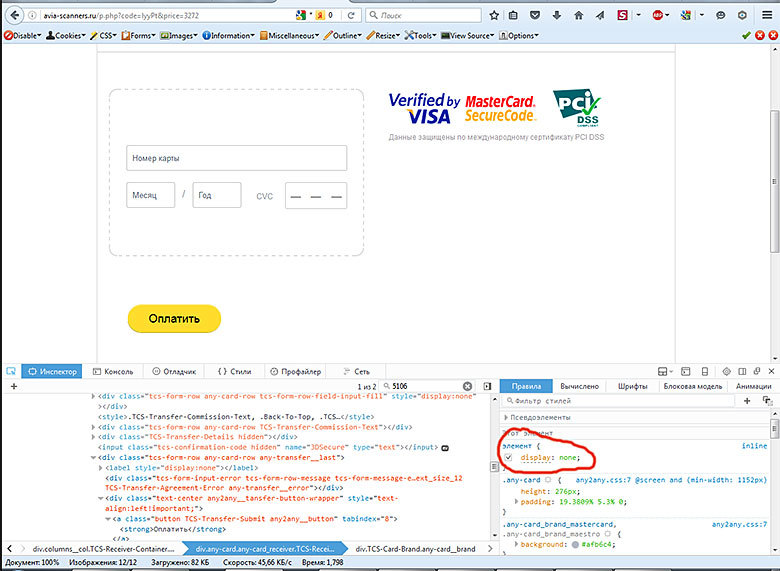Open the View Source dropdown menu

point(468,35)
